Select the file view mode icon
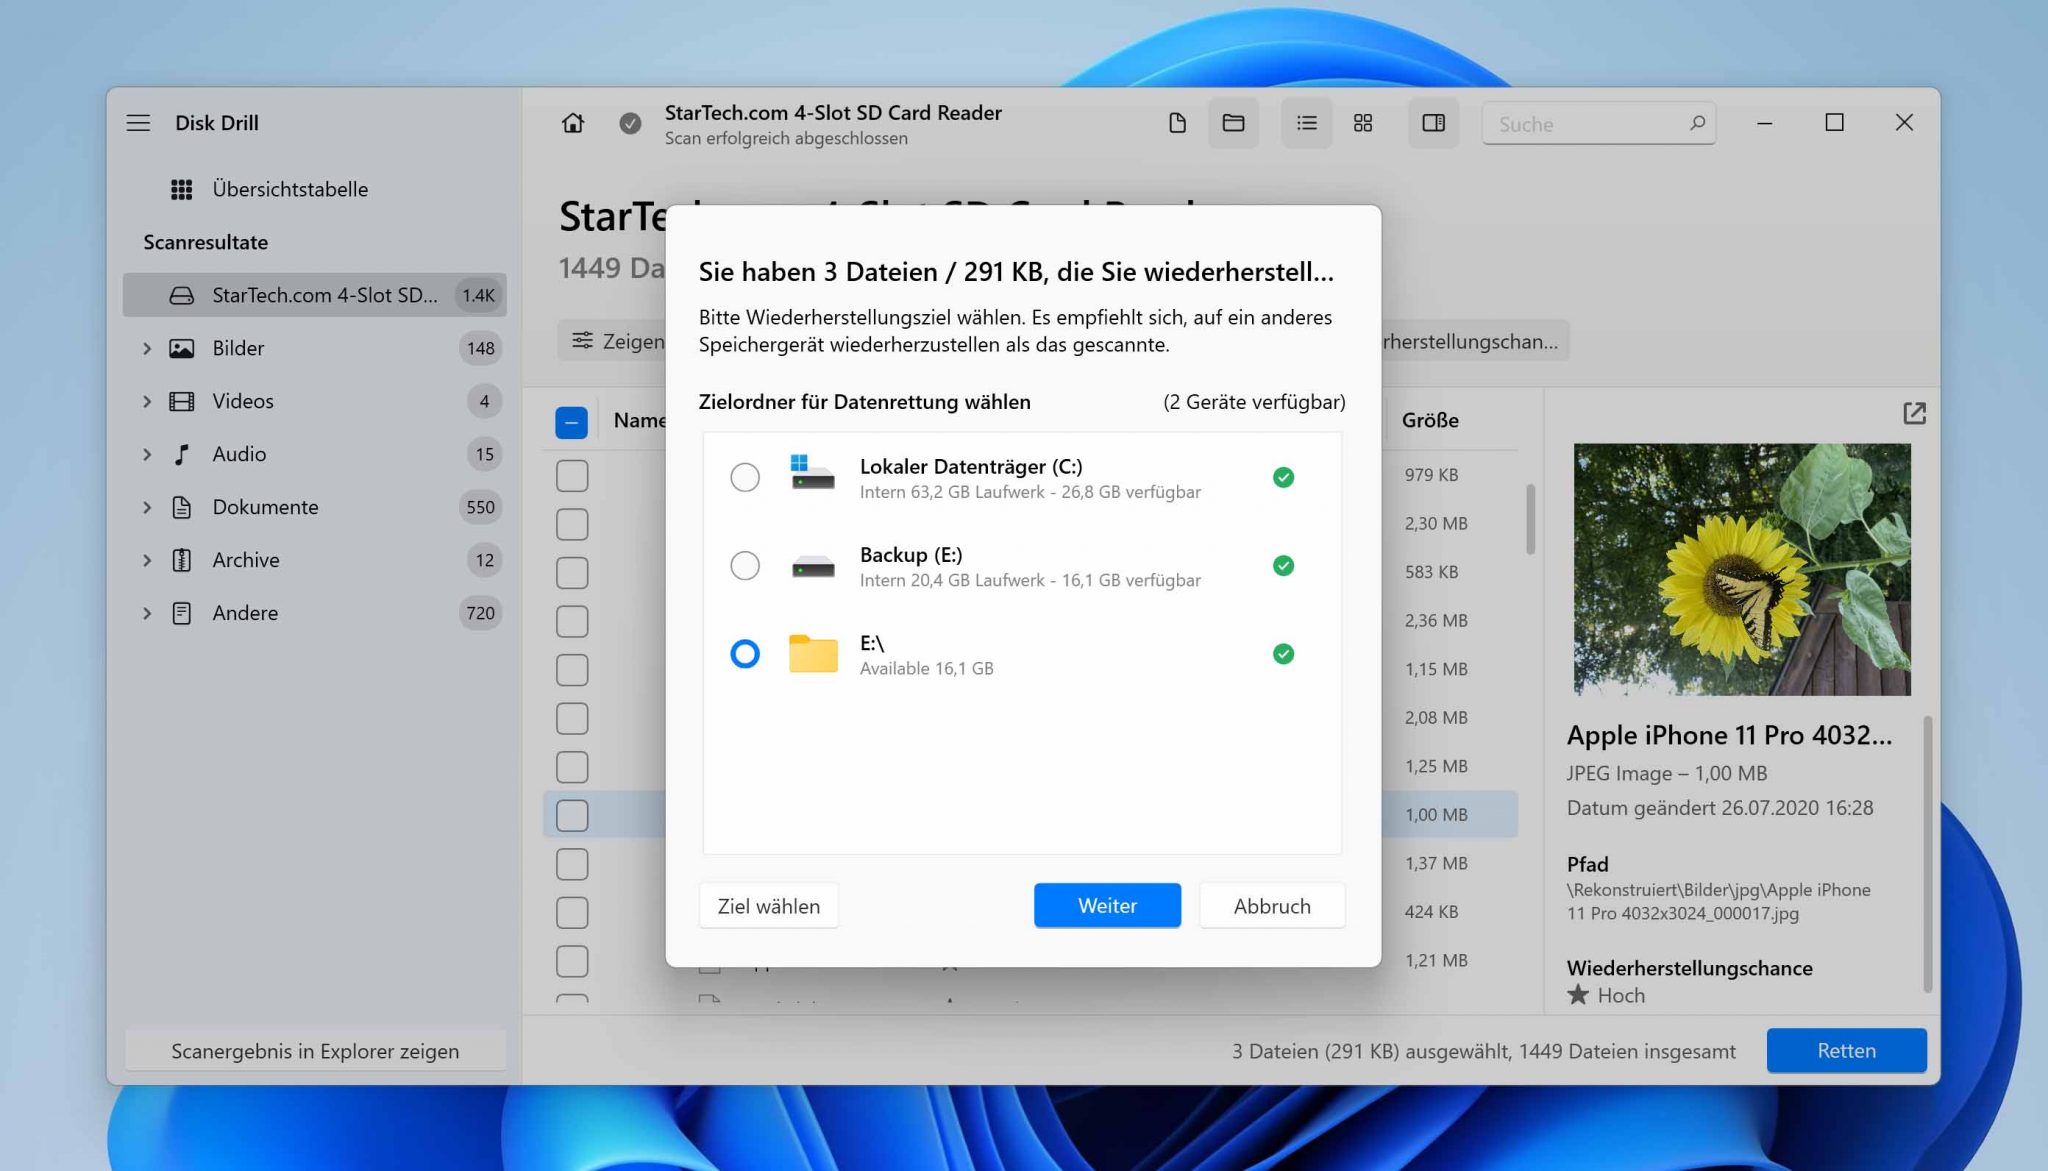2048x1171 pixels. point(1178,123)
